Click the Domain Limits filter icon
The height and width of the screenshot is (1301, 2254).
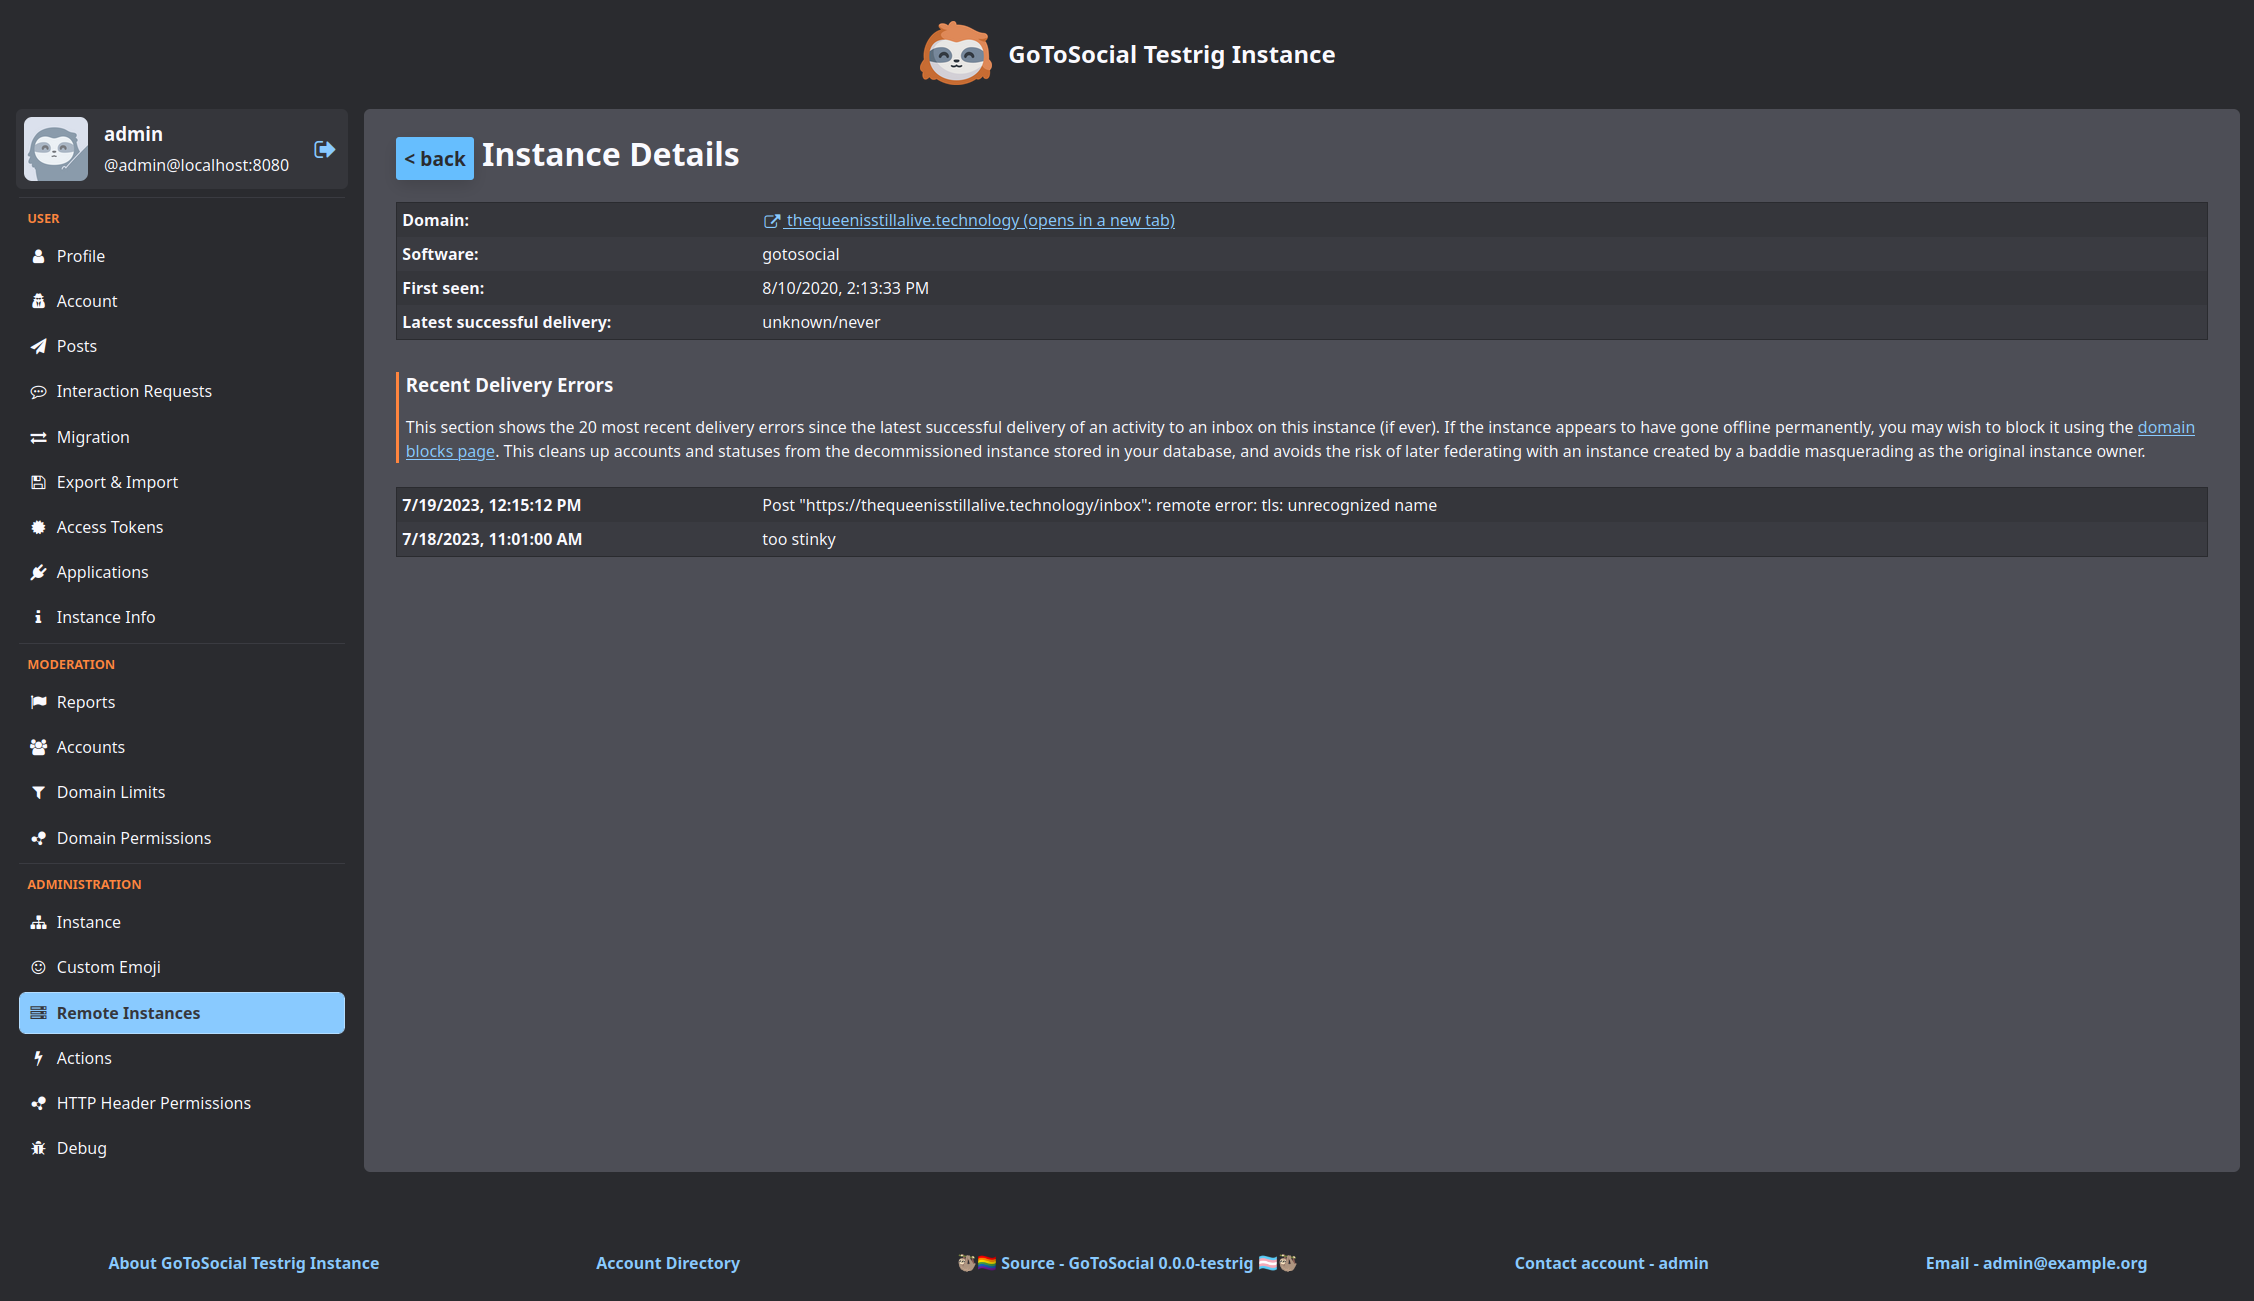pos(38,792)
